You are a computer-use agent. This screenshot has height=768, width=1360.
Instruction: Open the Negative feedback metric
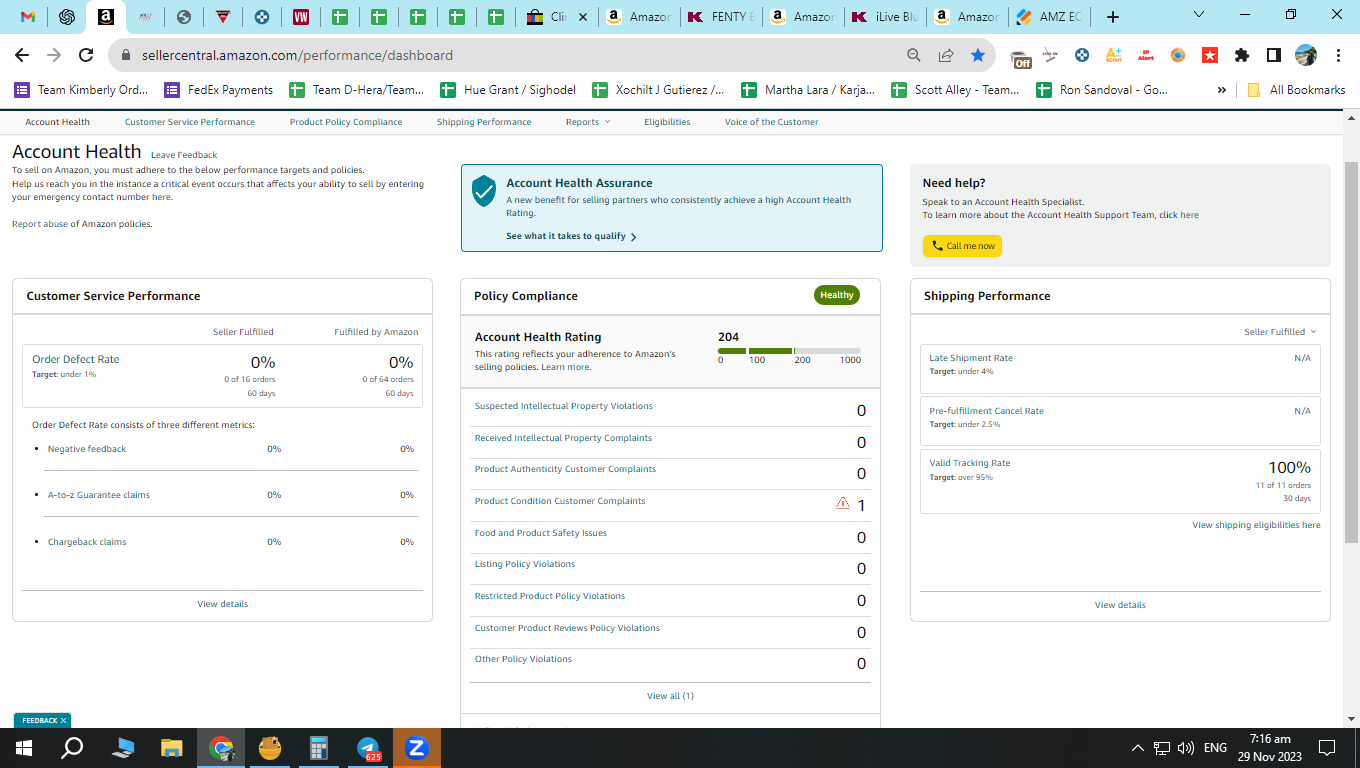tap(87, 449)
